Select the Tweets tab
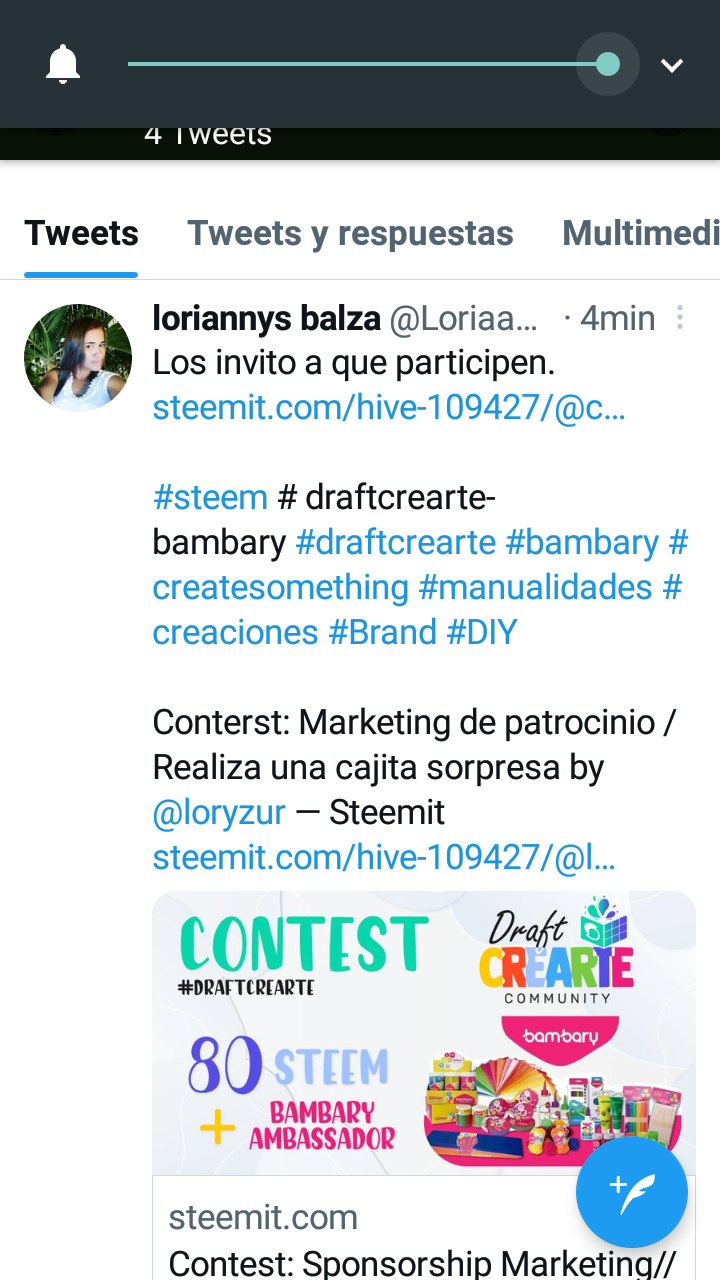This screenshot has width=720, height=1280. 81,233
